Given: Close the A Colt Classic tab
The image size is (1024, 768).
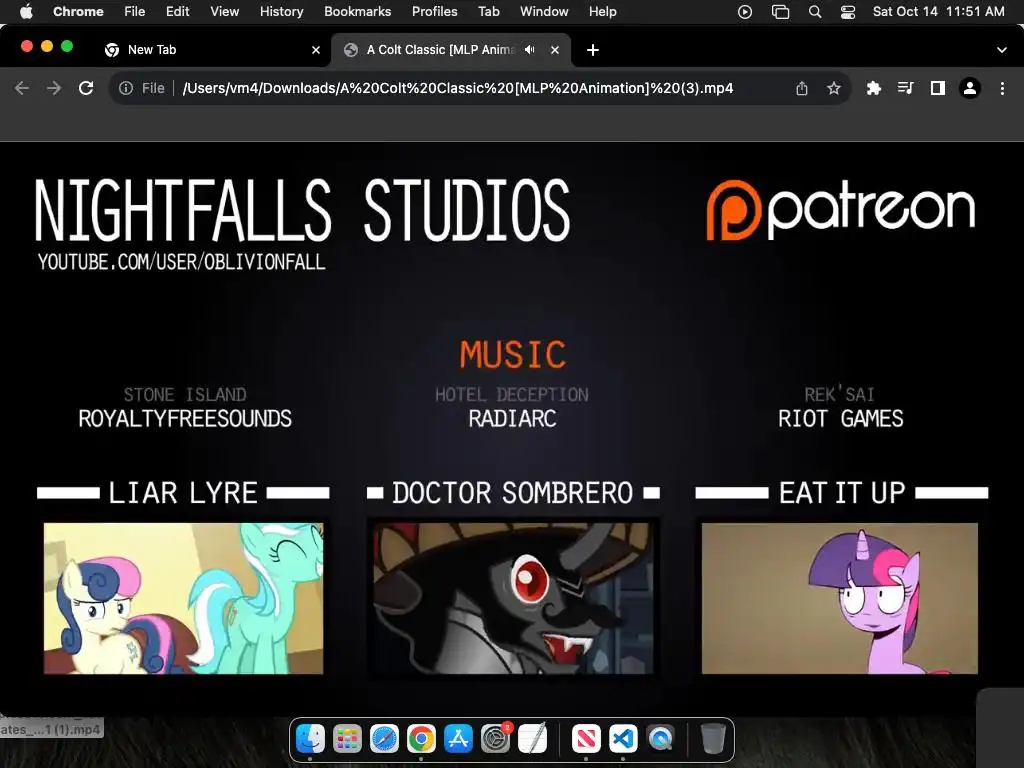Looking at the screenshot, I should [554, 50].
